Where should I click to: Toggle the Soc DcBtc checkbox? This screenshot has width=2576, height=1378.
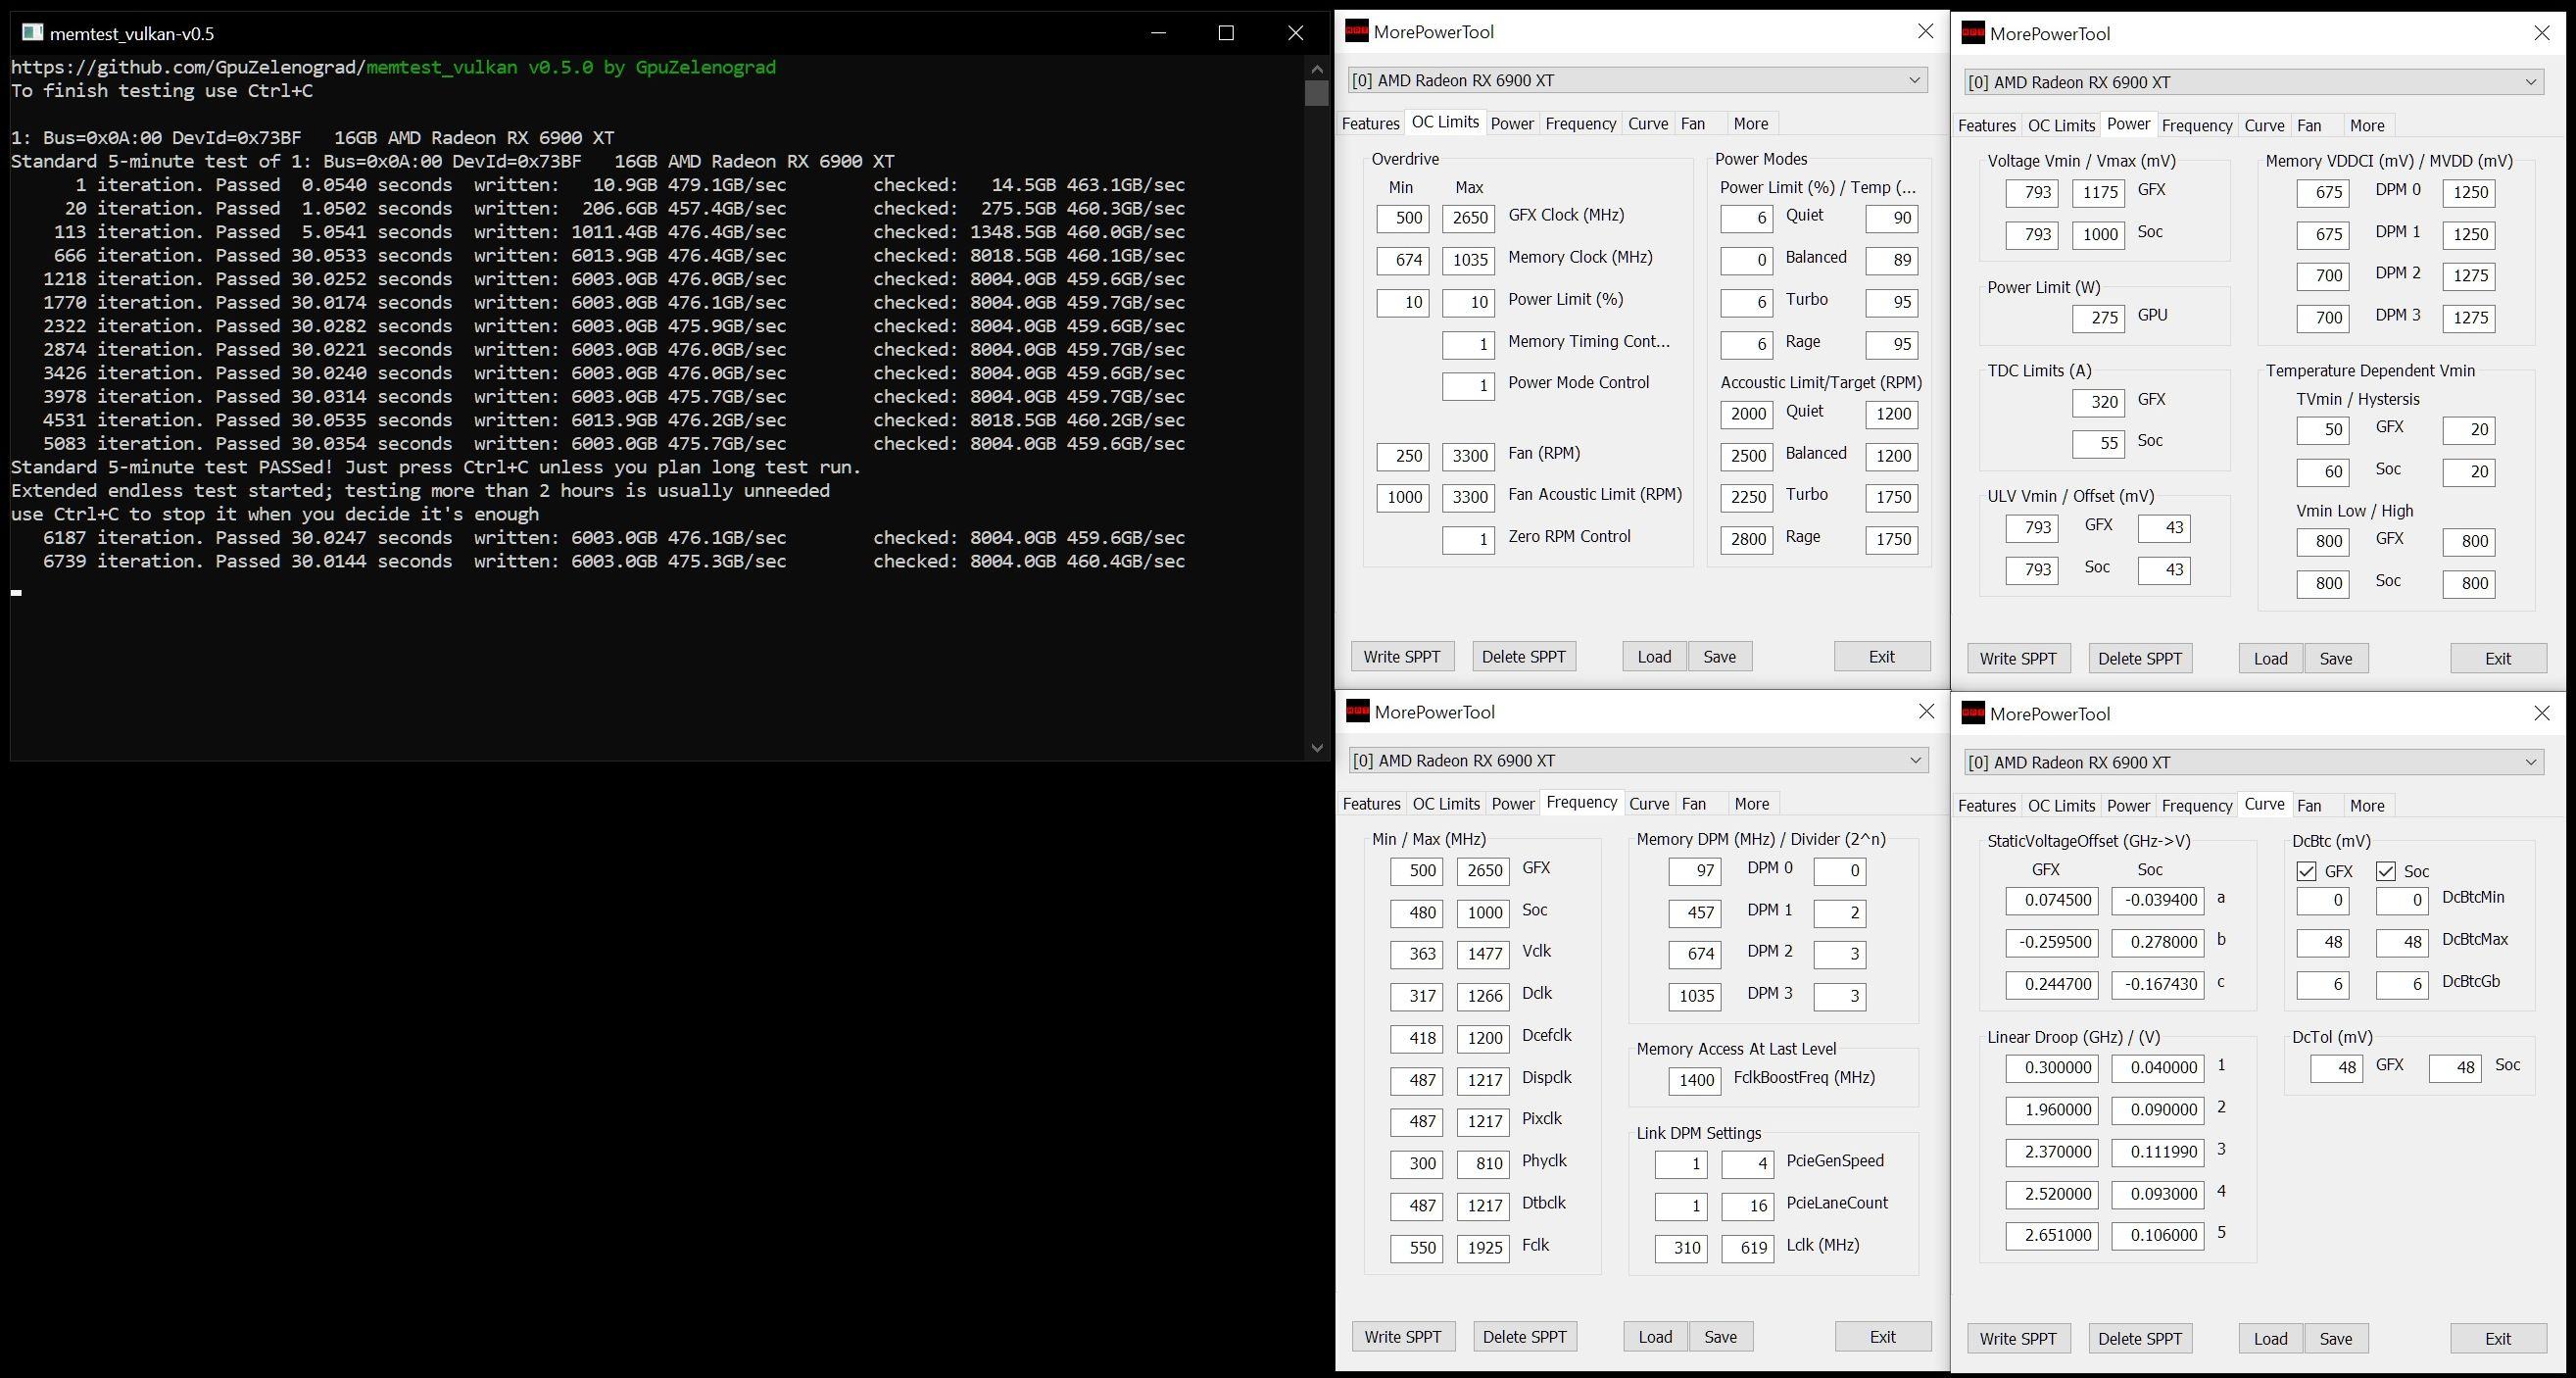[x=2386, y=871]
